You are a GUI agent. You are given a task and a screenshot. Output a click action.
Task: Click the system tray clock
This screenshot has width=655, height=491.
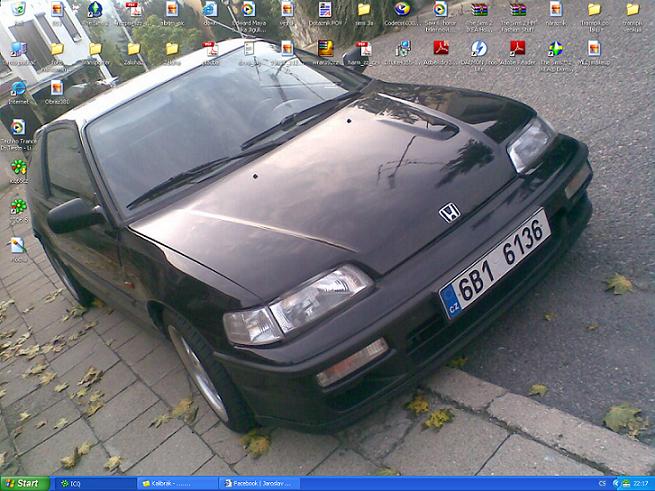[x=639, y=483]
